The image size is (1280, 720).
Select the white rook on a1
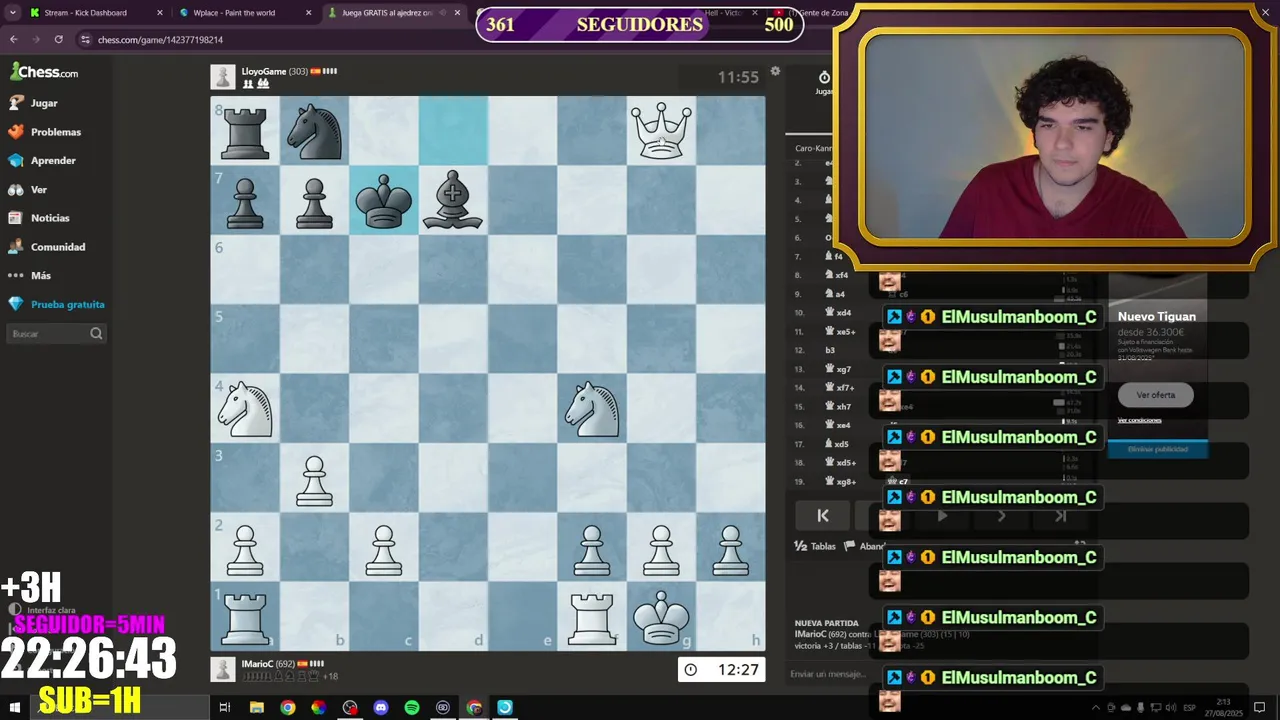click(245, 616)
